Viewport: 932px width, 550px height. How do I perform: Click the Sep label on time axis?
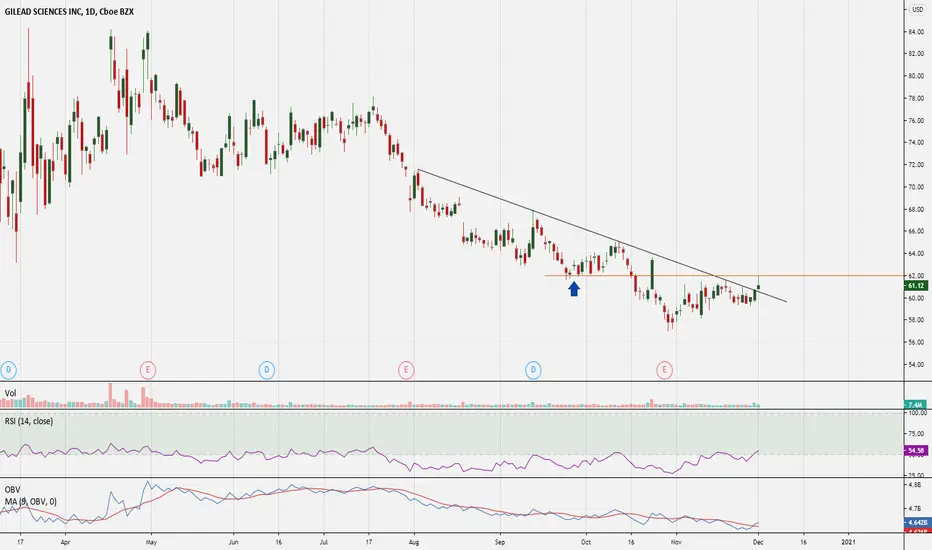(500, 542)
